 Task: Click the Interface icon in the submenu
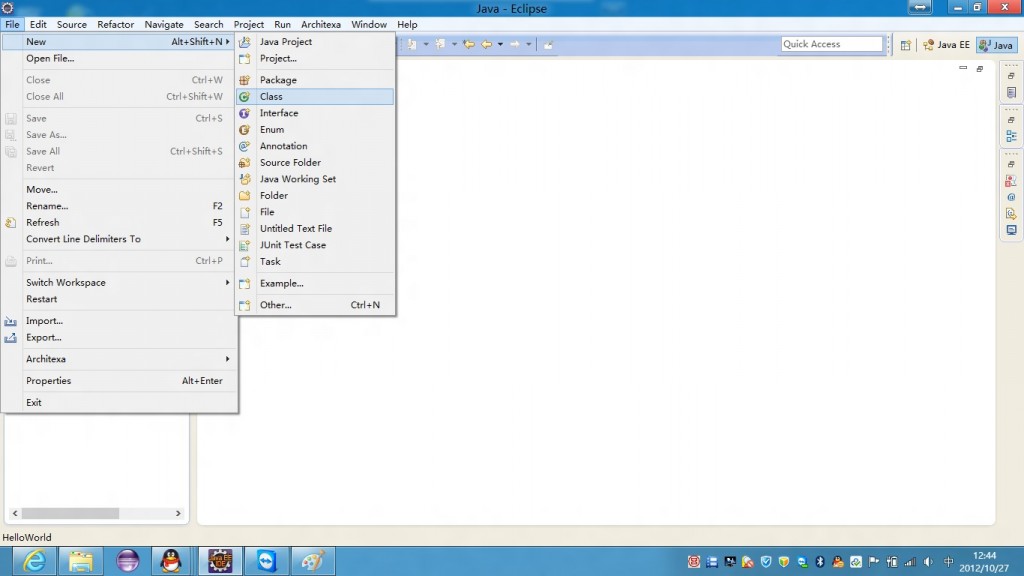click(x=244, y=113)
